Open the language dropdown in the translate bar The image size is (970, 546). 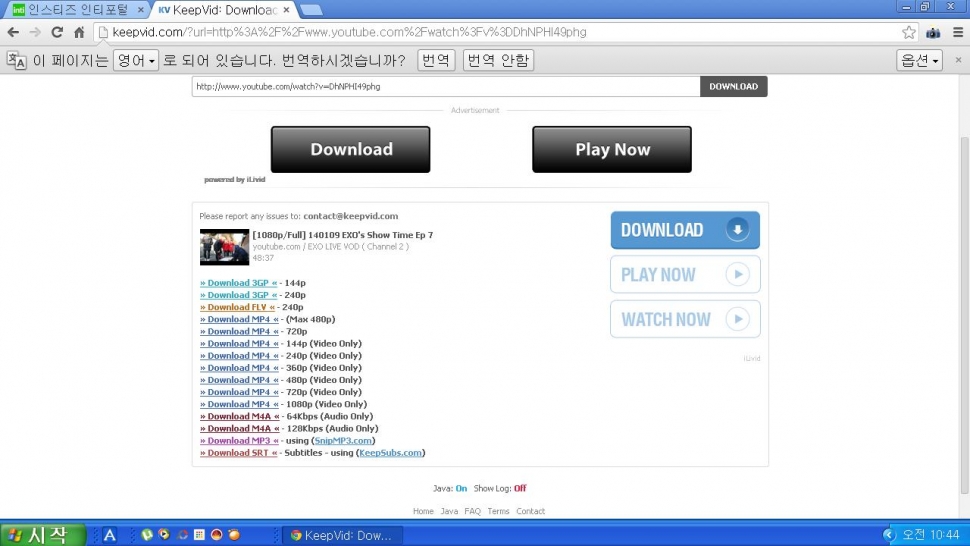click(136, 60)
